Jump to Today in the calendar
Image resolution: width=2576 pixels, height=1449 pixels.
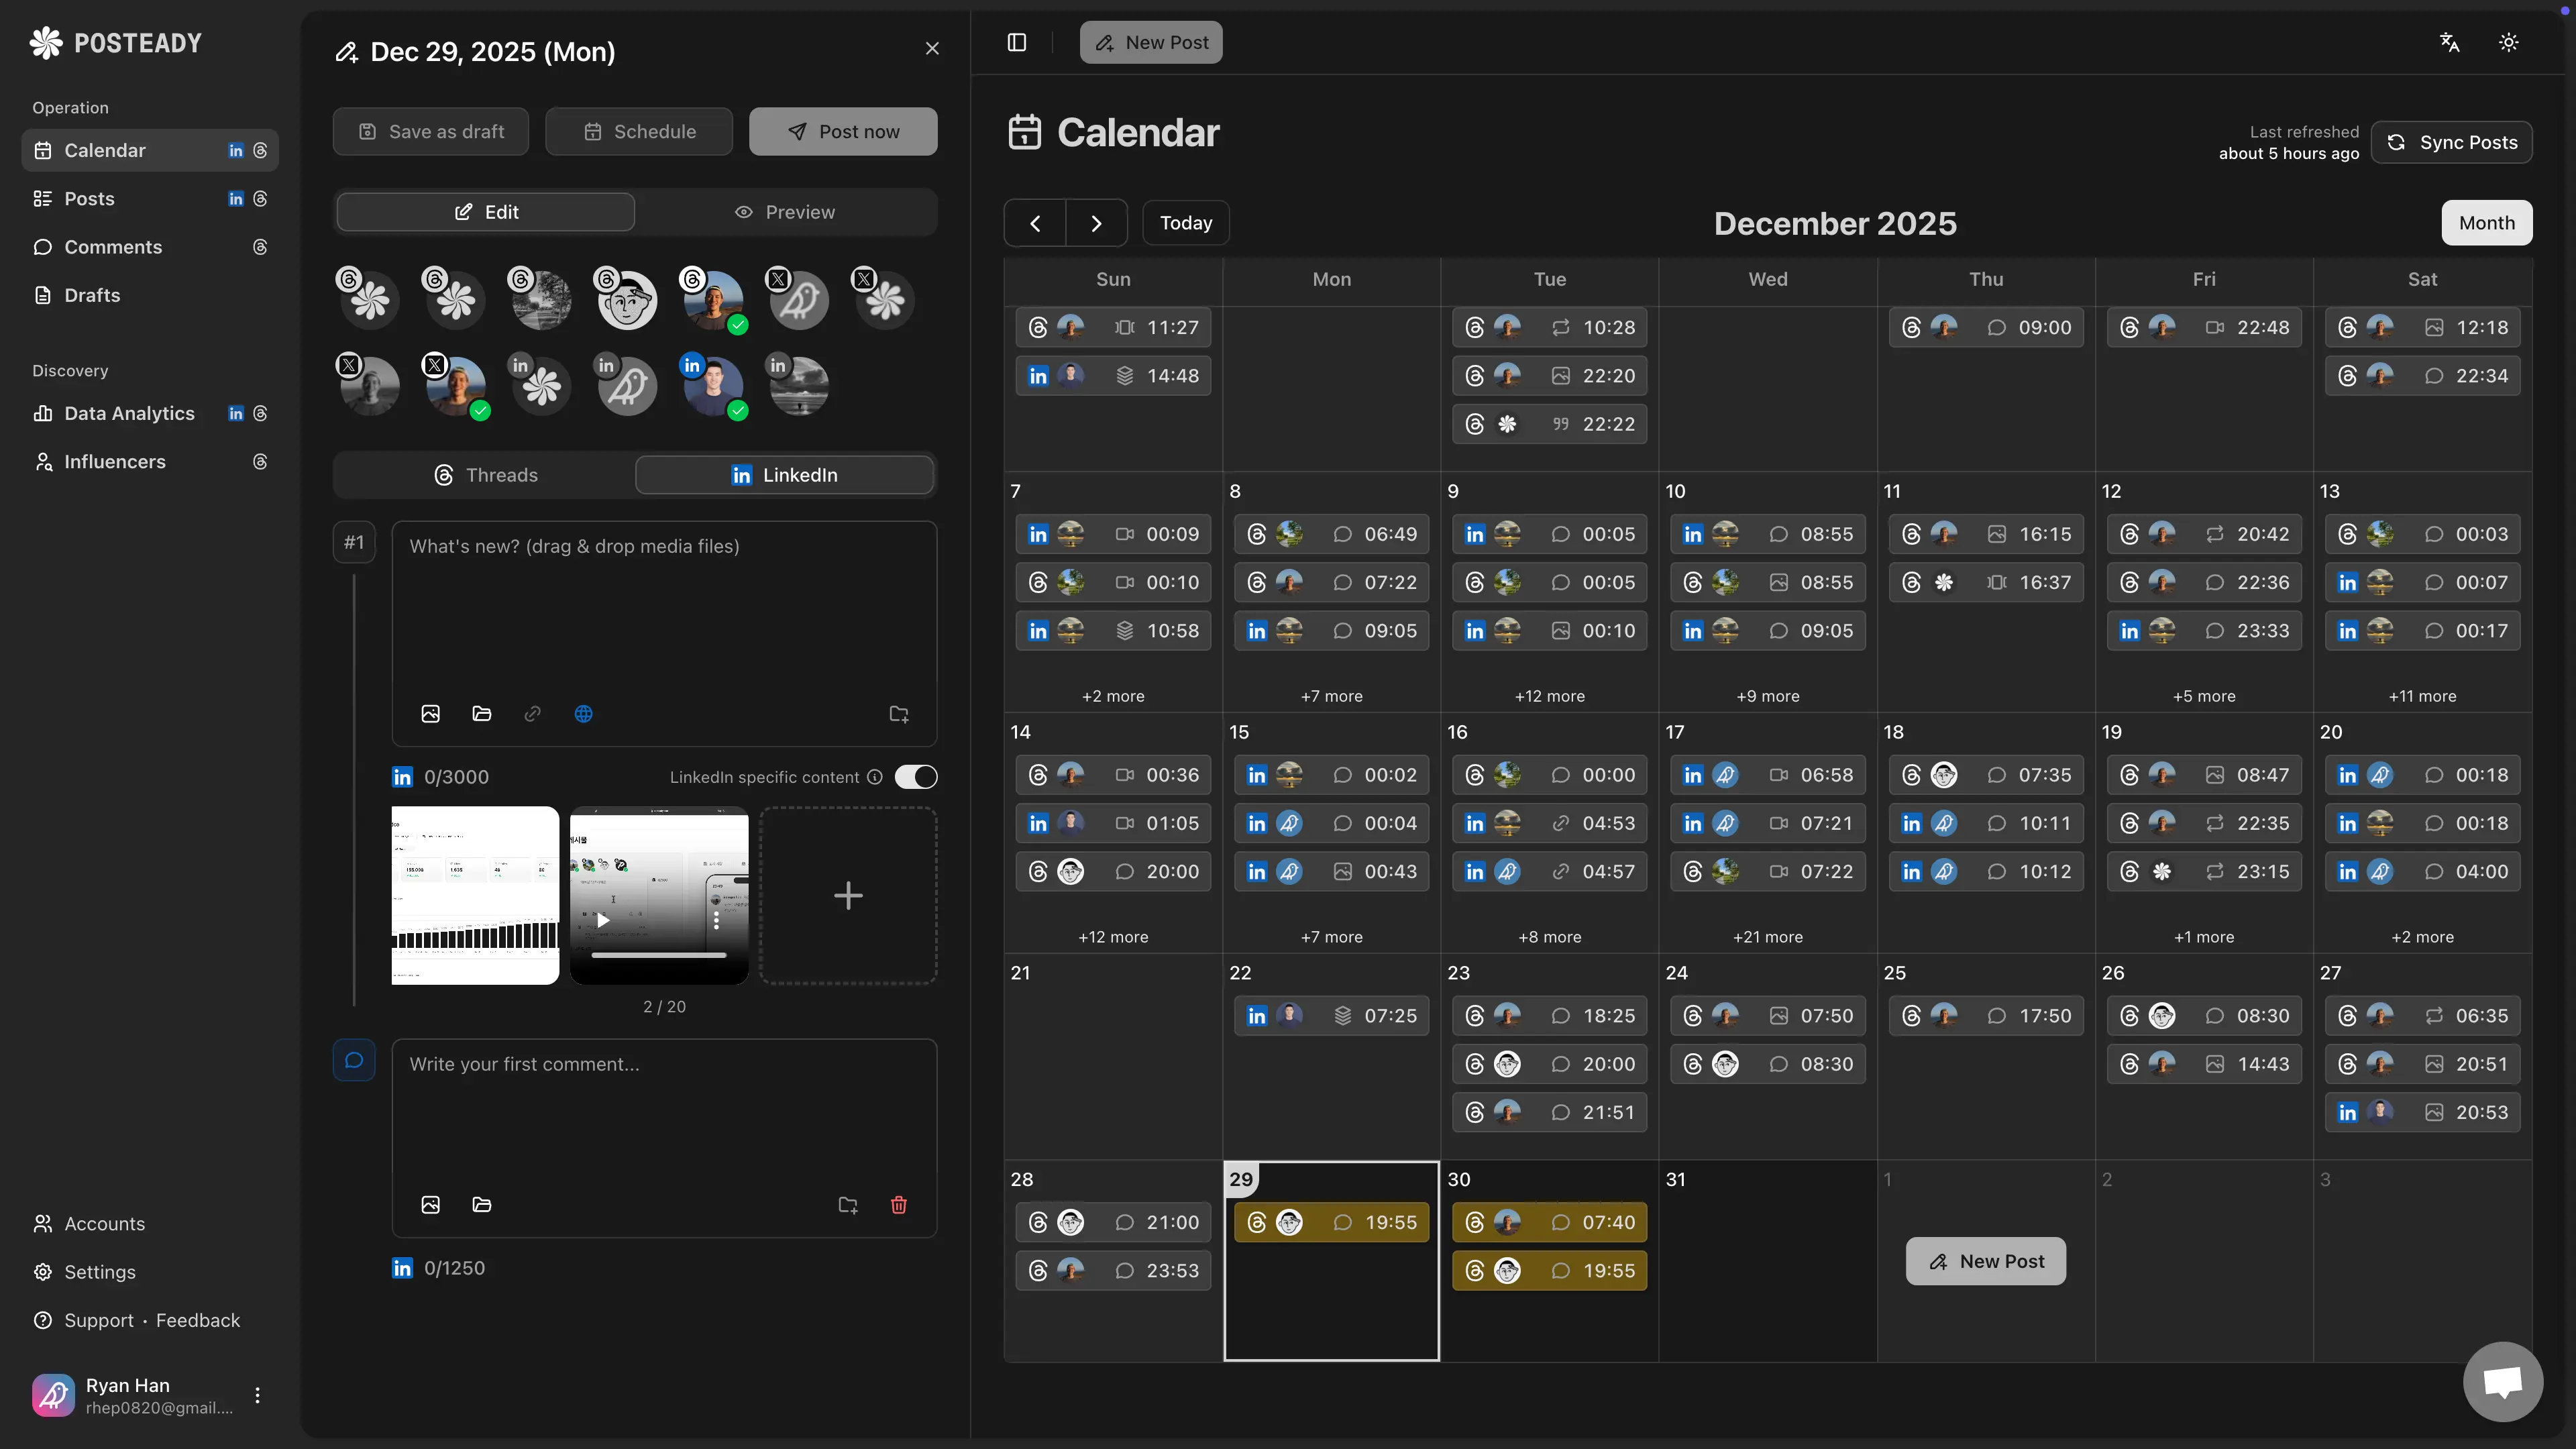(x=1185, y=222)
